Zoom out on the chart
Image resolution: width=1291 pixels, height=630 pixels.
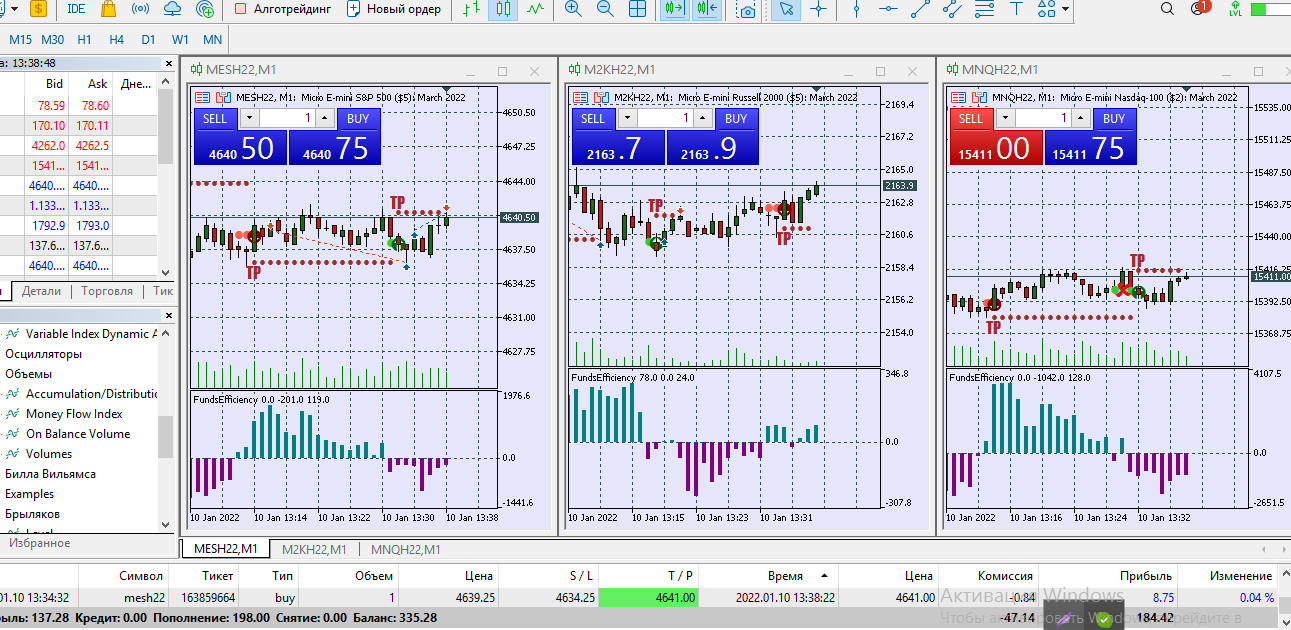[605, 9]
